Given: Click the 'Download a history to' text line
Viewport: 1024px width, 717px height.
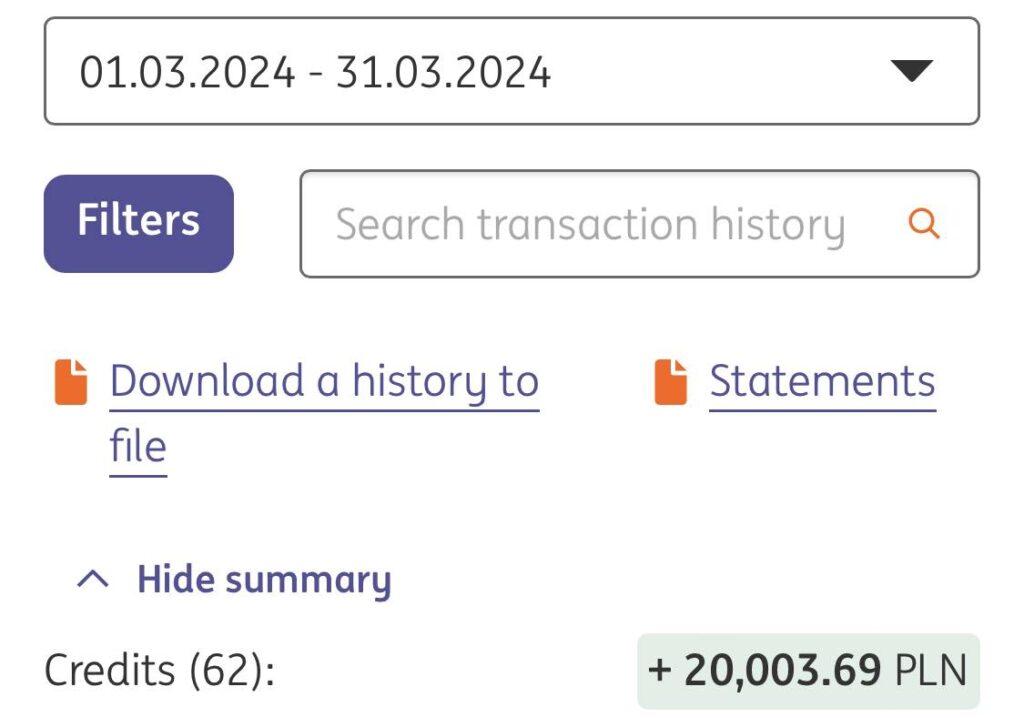Looking at the screenshot, I should (x=323, y=383).
